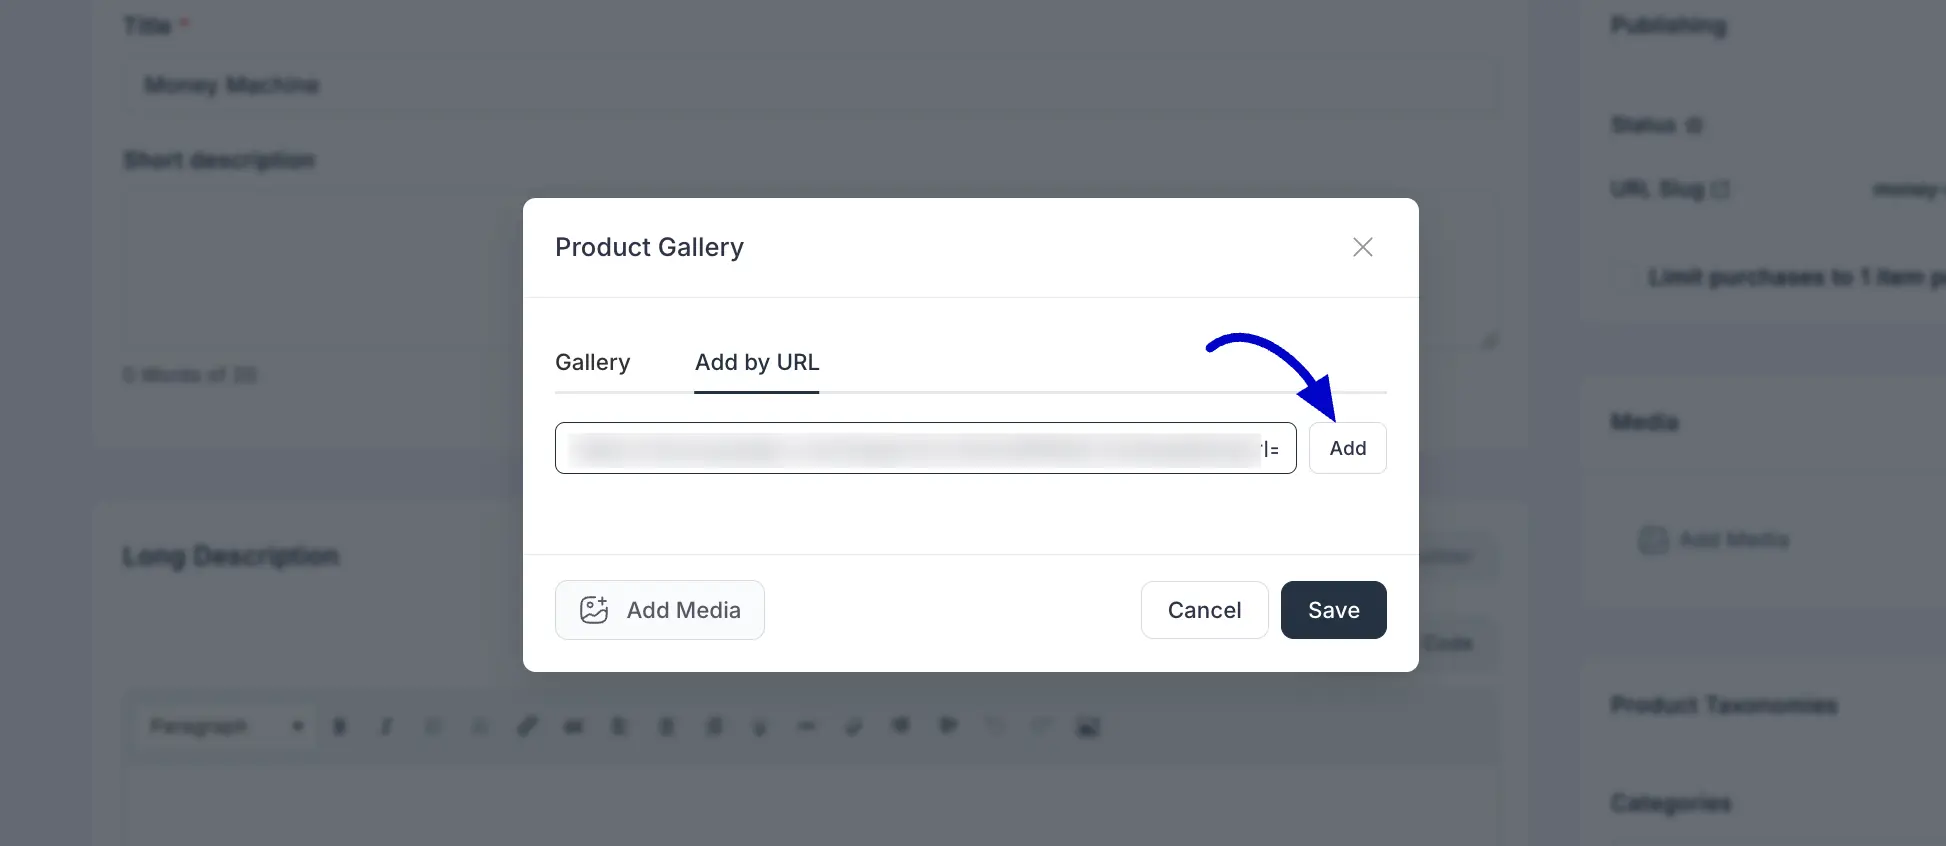Apply italic formatting in the description editor
The image size is (1946, 846).
pyautogui.click(x=386, y=726)
